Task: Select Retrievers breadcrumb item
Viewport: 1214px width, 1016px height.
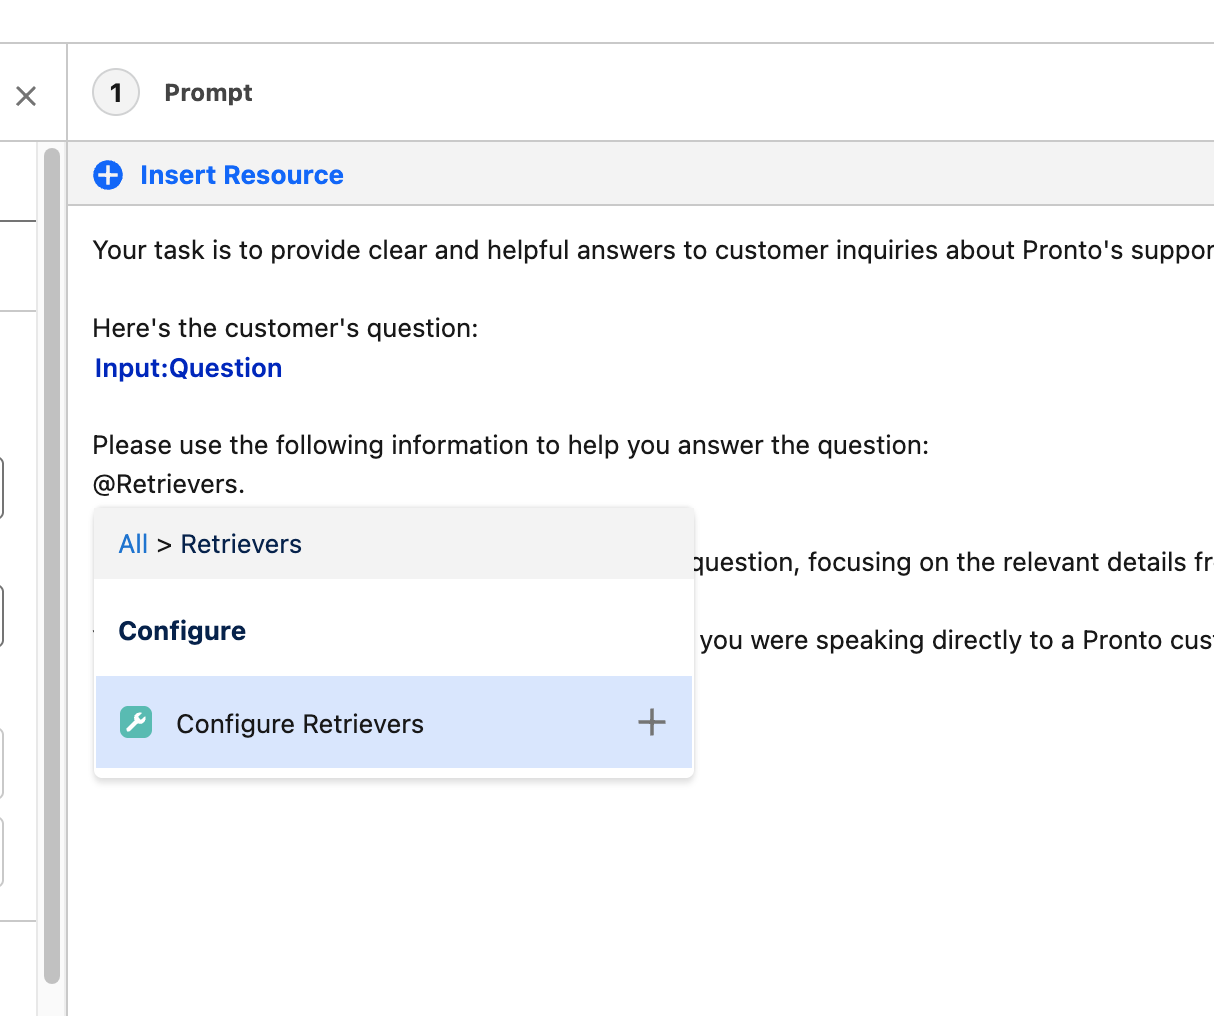Action: [x=241, y=544]
